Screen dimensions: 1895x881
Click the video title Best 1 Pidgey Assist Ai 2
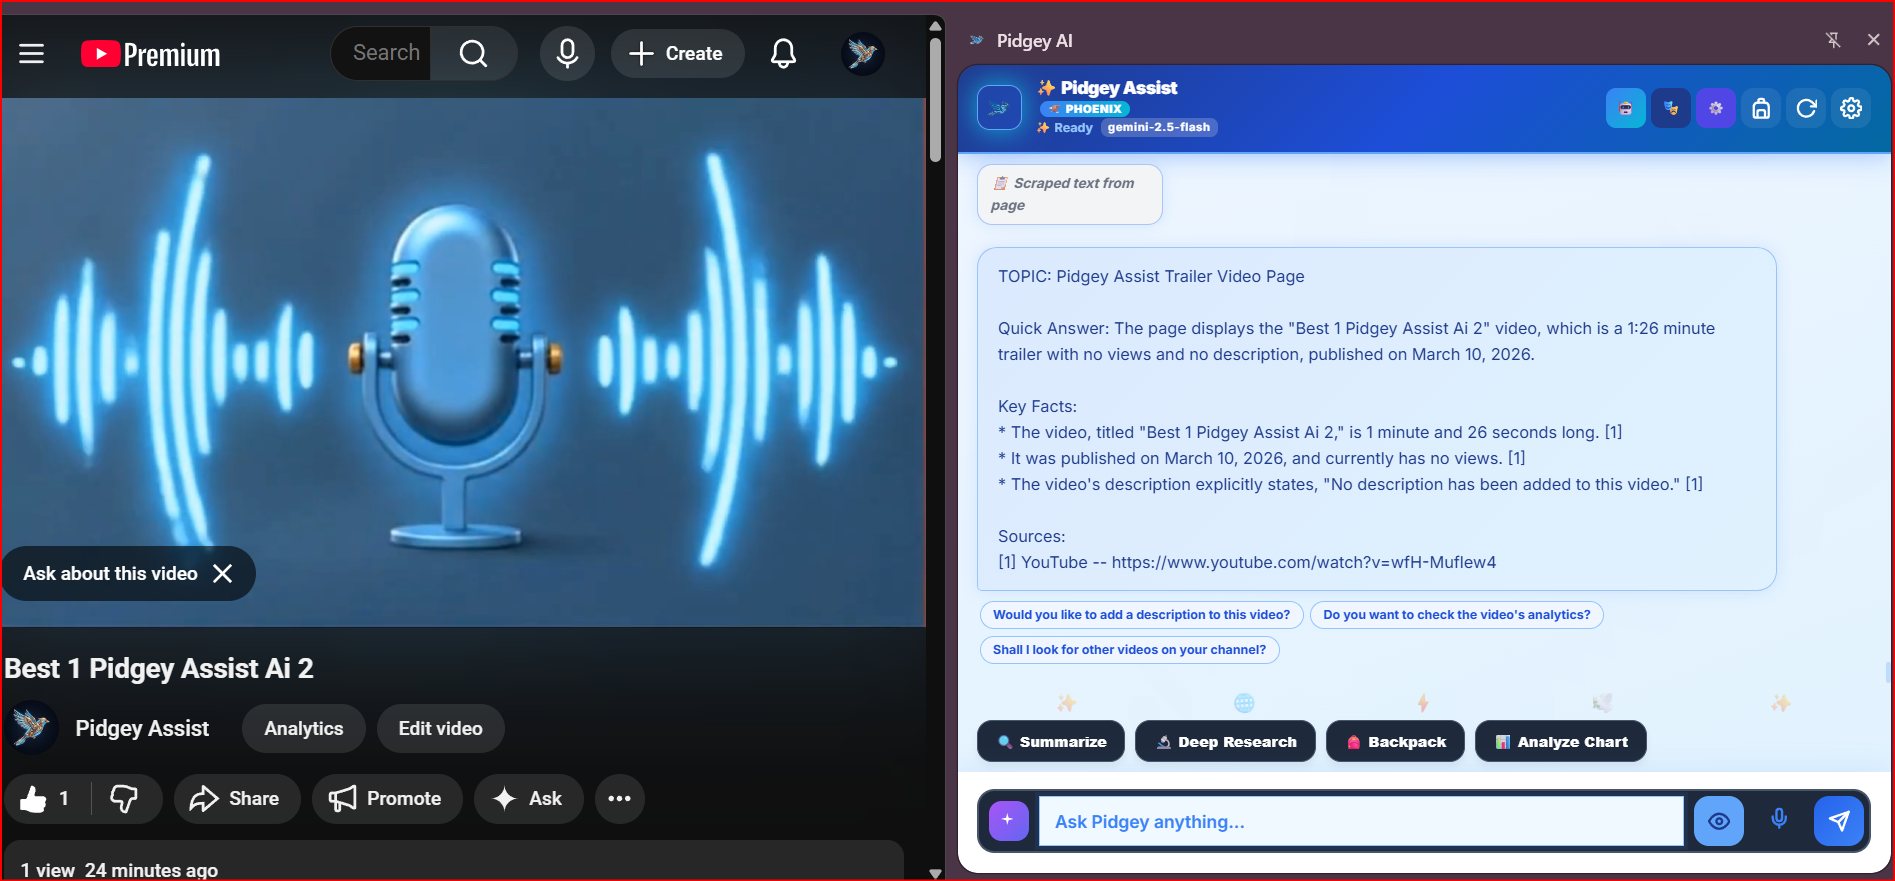point(159,668)
